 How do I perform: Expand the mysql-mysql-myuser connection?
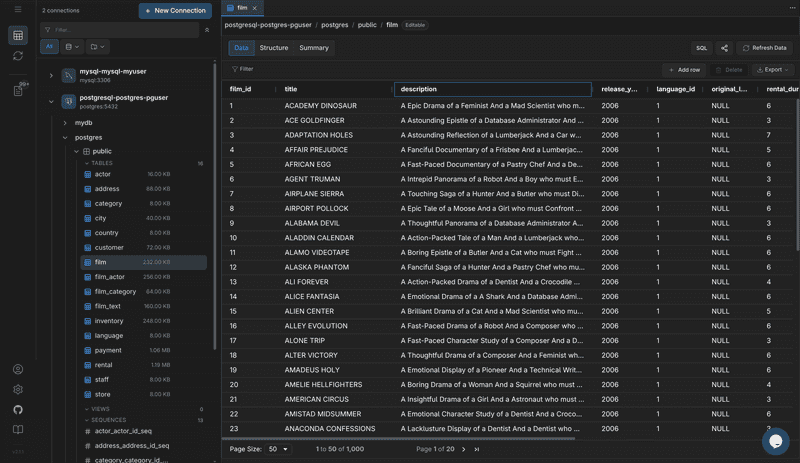pyautogui.click(x=51, y=76)
